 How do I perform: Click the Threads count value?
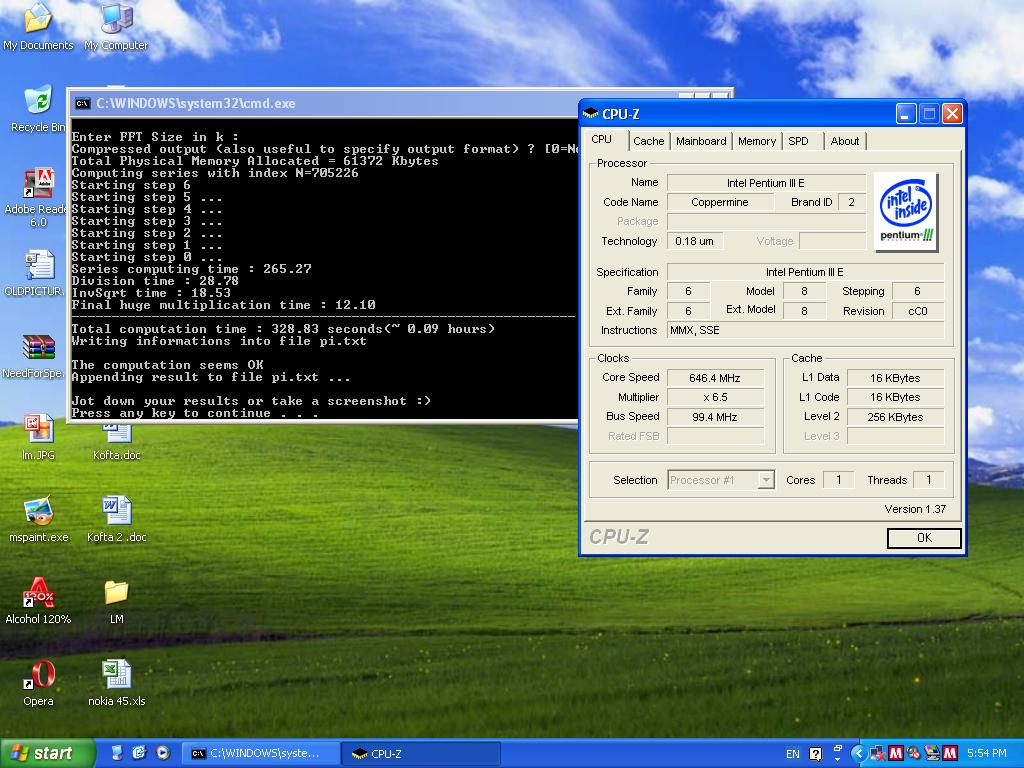tap(929, 480)
